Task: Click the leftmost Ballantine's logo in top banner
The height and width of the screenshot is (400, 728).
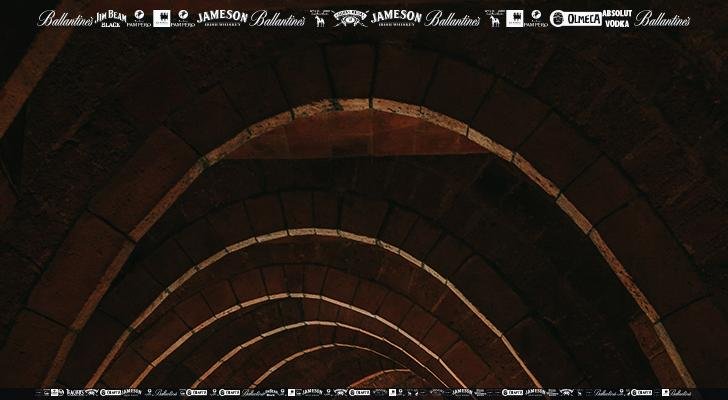Action: pyautogui.click(x=65, y=18)
